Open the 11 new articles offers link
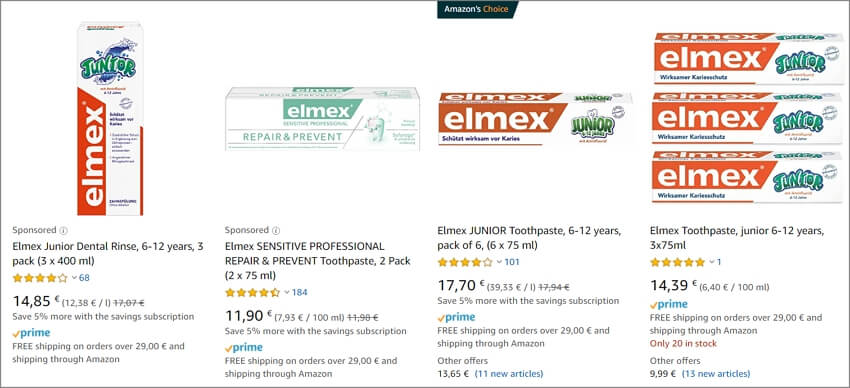 (x=508, y=374)
